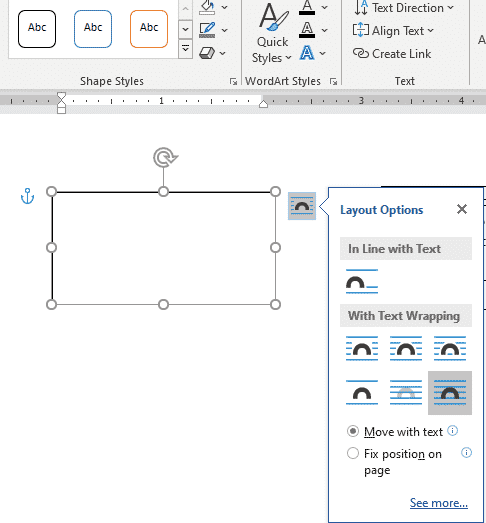Expand the Quick Styles gallery

(x=273, y=33)
